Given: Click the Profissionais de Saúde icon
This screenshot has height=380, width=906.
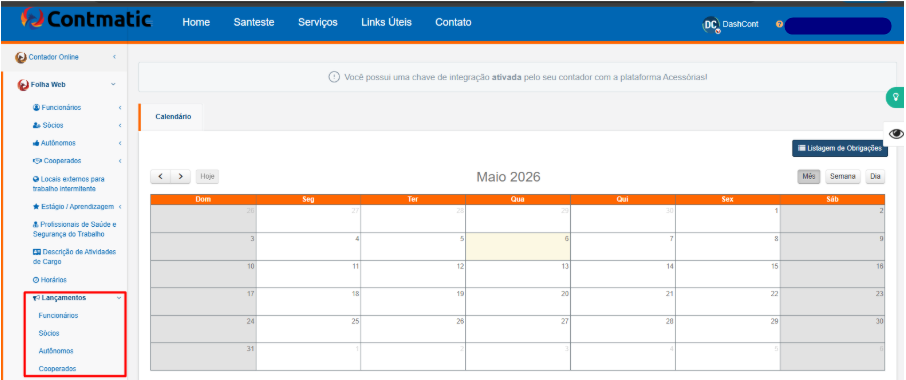Looking at the screenshot, I should (x=36, y=224).
